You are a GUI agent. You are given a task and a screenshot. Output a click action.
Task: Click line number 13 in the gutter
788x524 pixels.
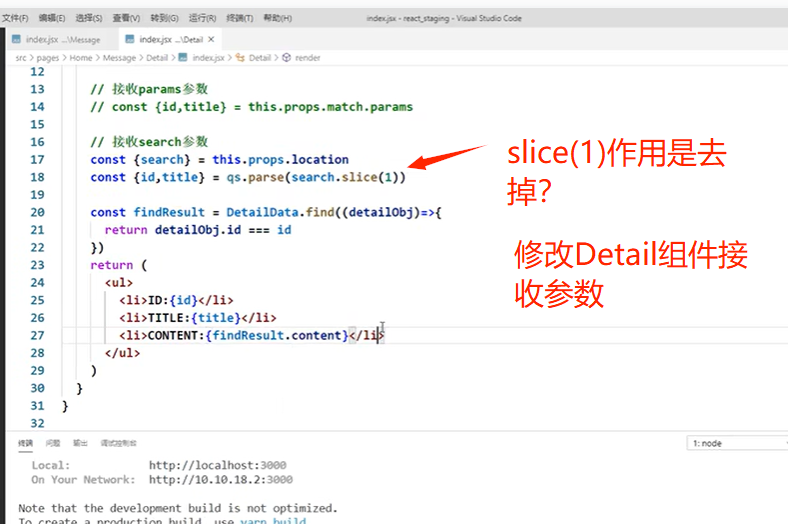(37, 89)
